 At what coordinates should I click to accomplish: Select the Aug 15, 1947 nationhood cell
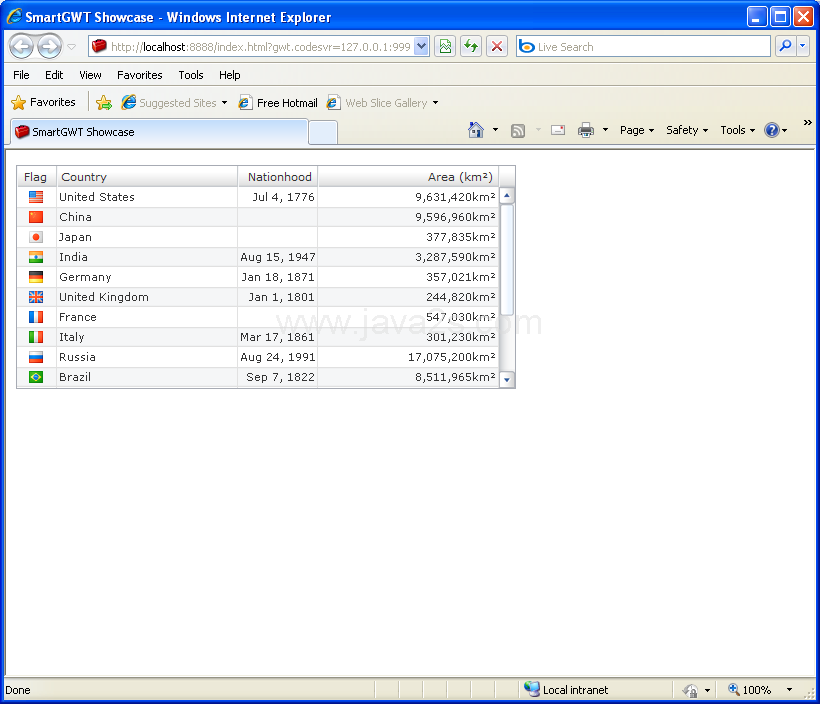click(x=278, y=257)
